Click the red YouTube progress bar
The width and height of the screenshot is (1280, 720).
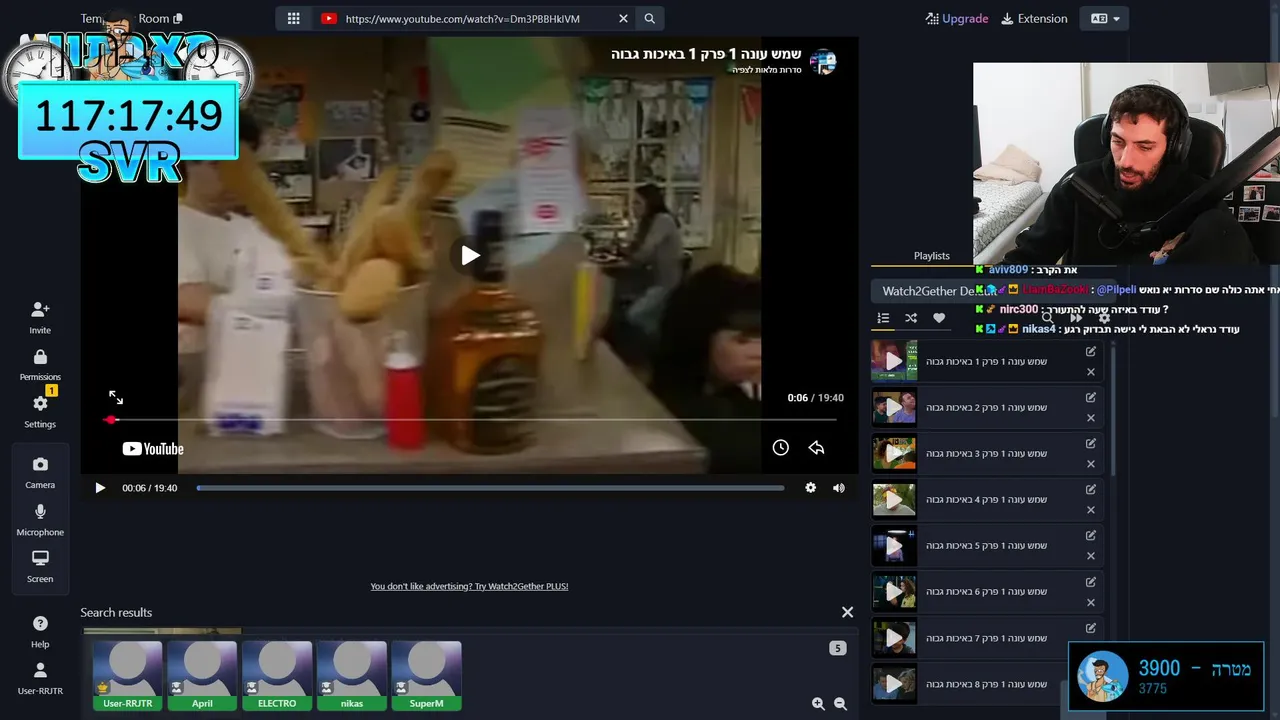coord(469,420)
